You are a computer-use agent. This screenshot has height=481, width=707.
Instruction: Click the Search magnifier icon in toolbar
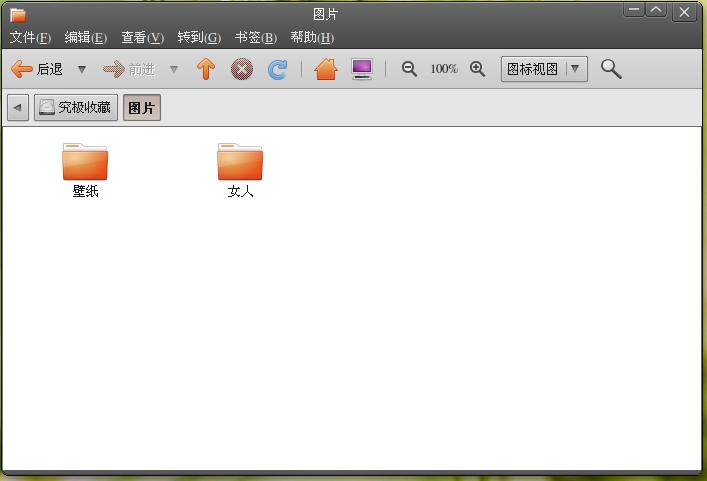(611, 69)
